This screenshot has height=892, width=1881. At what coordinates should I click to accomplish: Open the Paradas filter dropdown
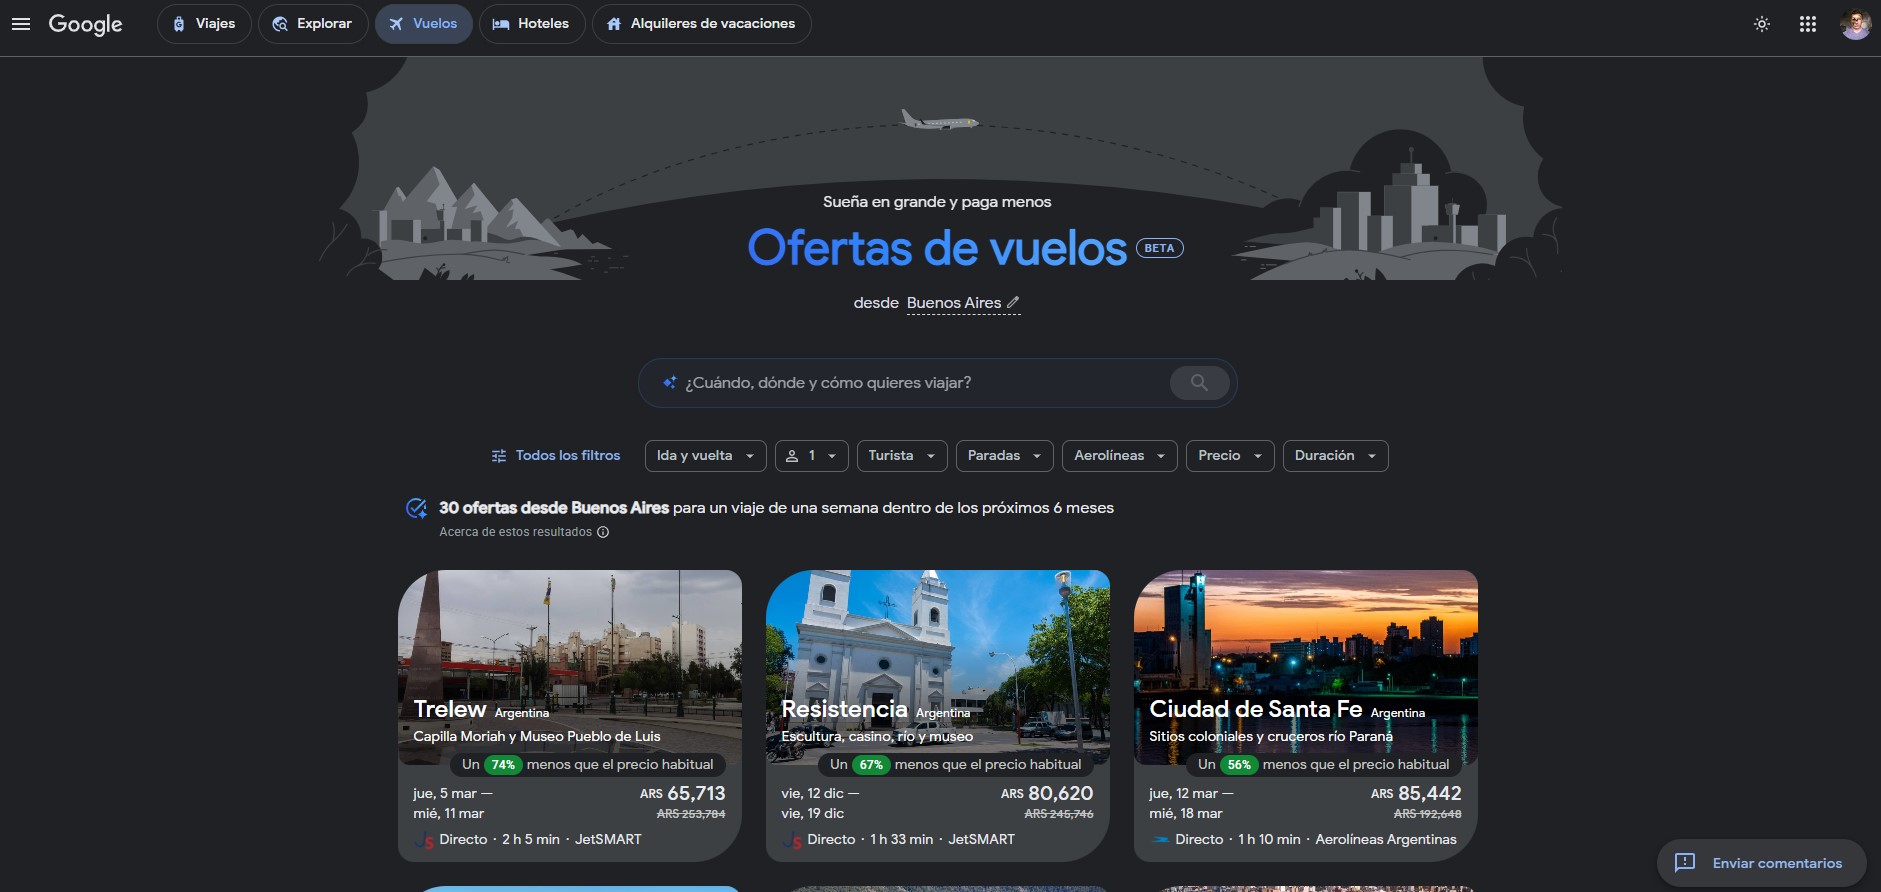click(1004, 456)
